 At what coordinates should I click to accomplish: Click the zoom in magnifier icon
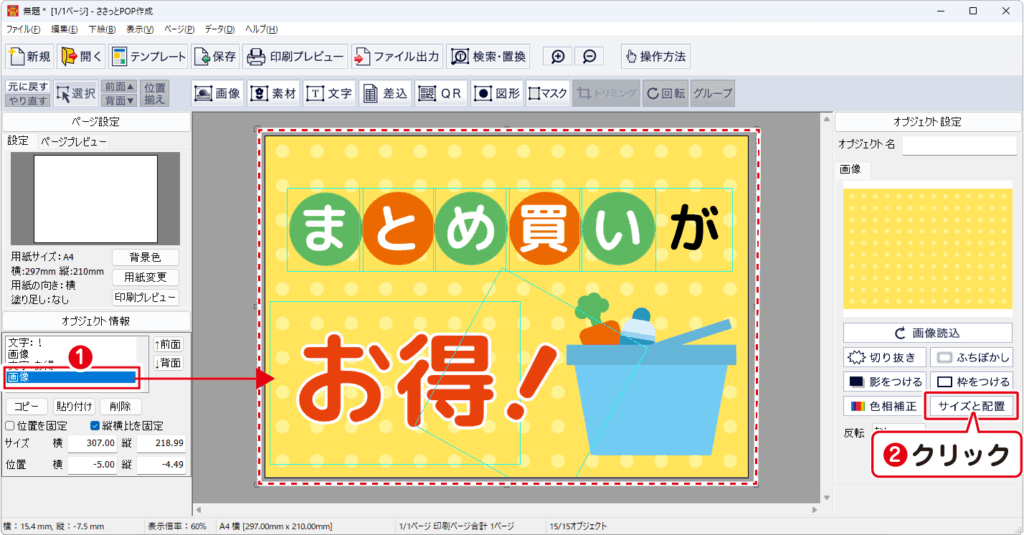[x=558, y=56]
